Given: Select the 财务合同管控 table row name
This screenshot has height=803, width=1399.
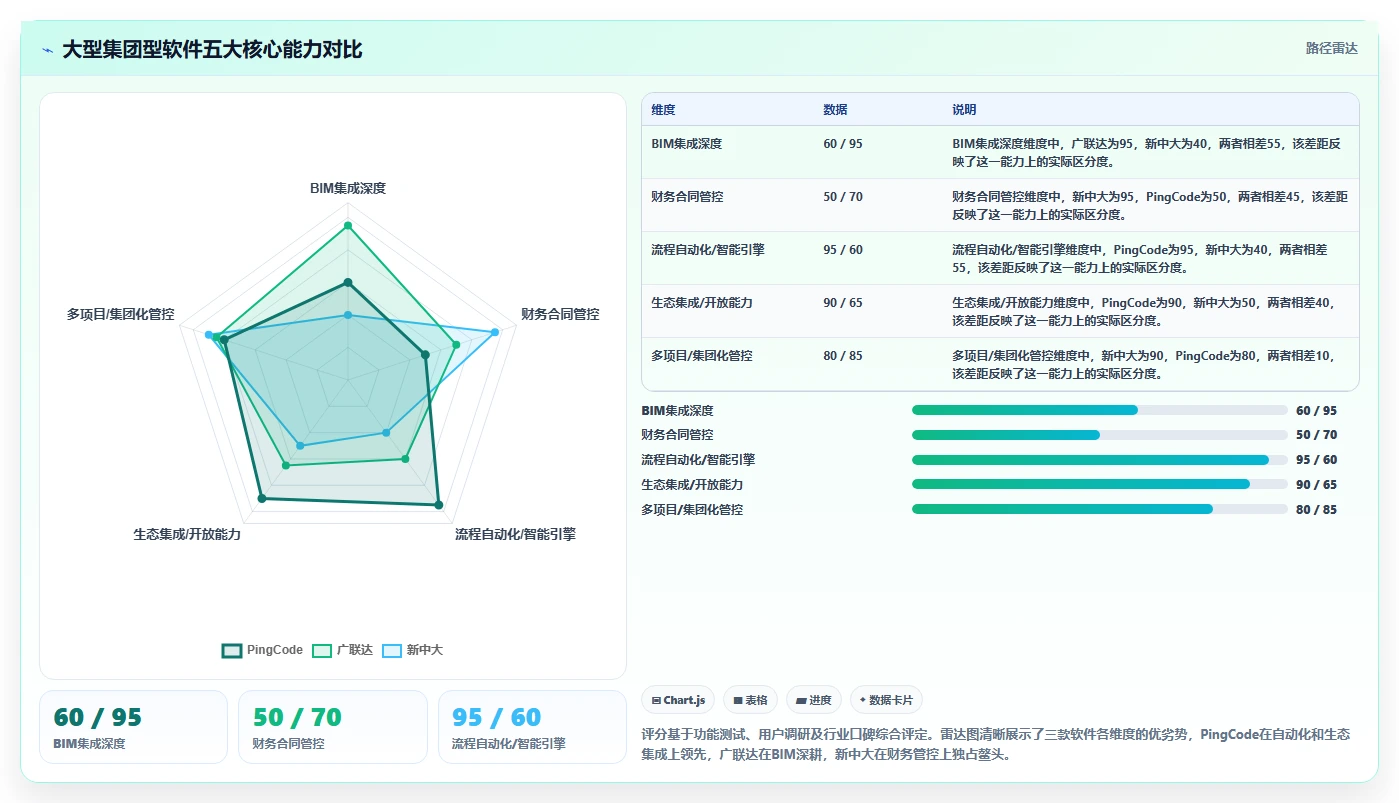Looking at the screenshot, I should tap(687, 197).
